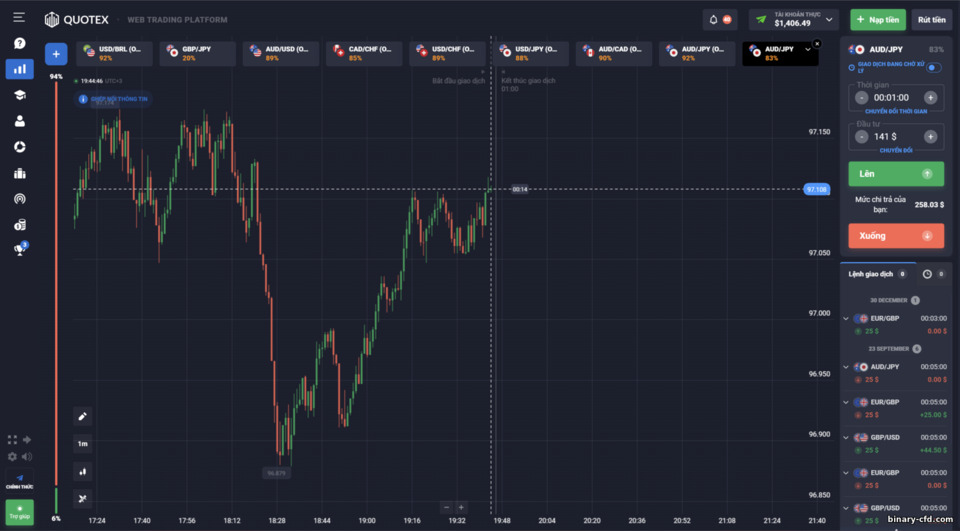Viewport: 960px width, 531px height.
Task: Click the green Lên up button
Action: [x=896, y=174]
